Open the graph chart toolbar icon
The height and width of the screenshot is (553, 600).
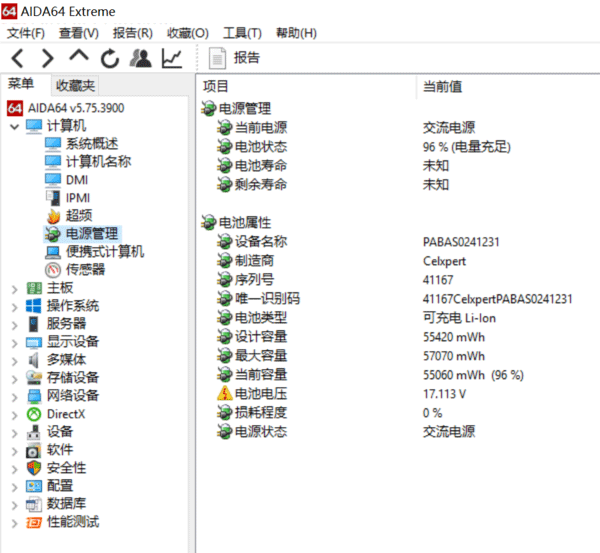172,59
